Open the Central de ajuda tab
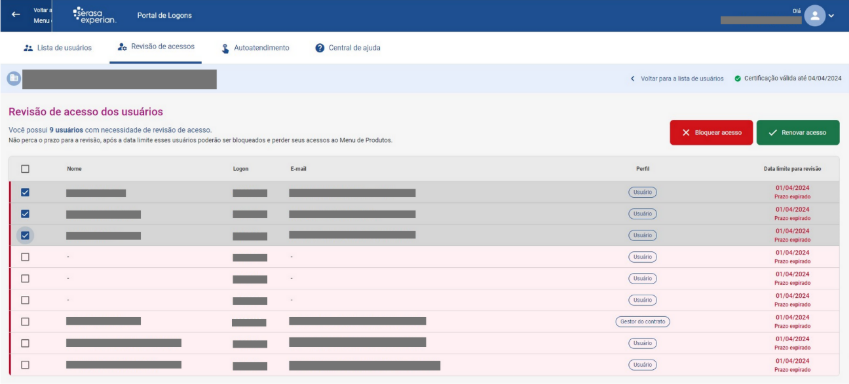This screenshot has height=384, width=849. [x=348, y=48]
